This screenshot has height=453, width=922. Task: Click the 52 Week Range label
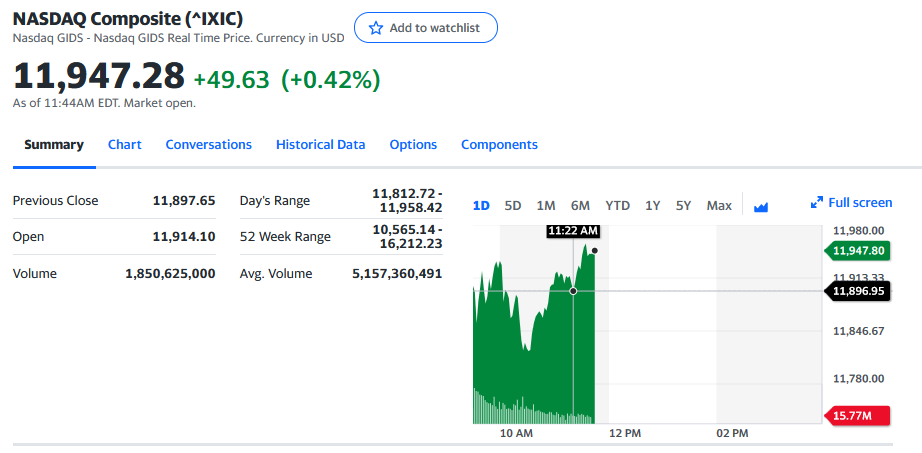[285, 237]
